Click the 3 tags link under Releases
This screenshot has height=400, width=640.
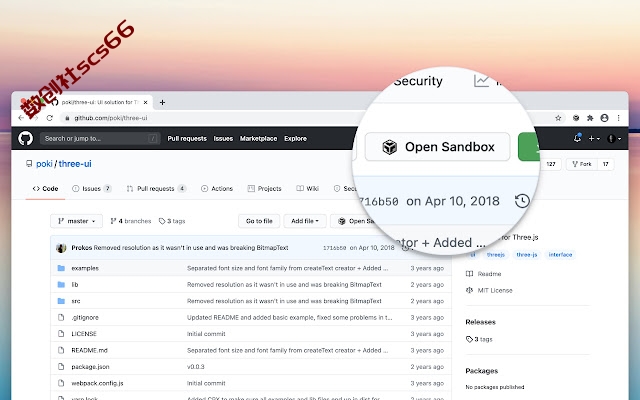pos(479,339)
